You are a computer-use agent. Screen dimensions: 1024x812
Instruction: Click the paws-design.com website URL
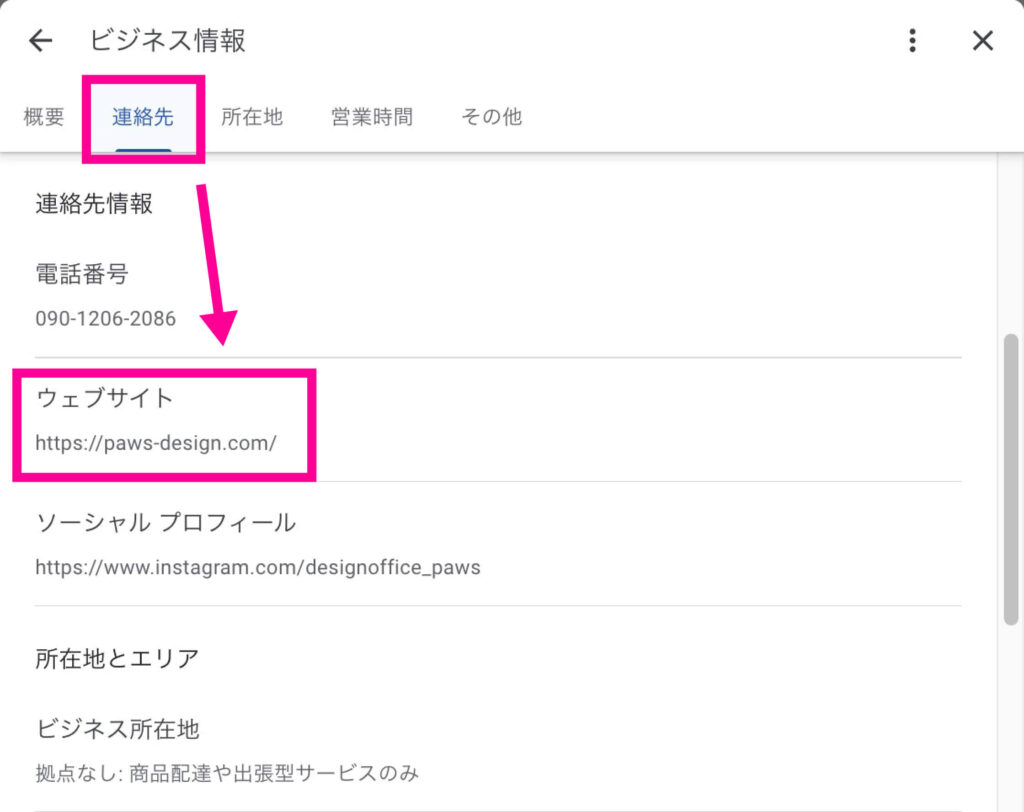point(156,443)
